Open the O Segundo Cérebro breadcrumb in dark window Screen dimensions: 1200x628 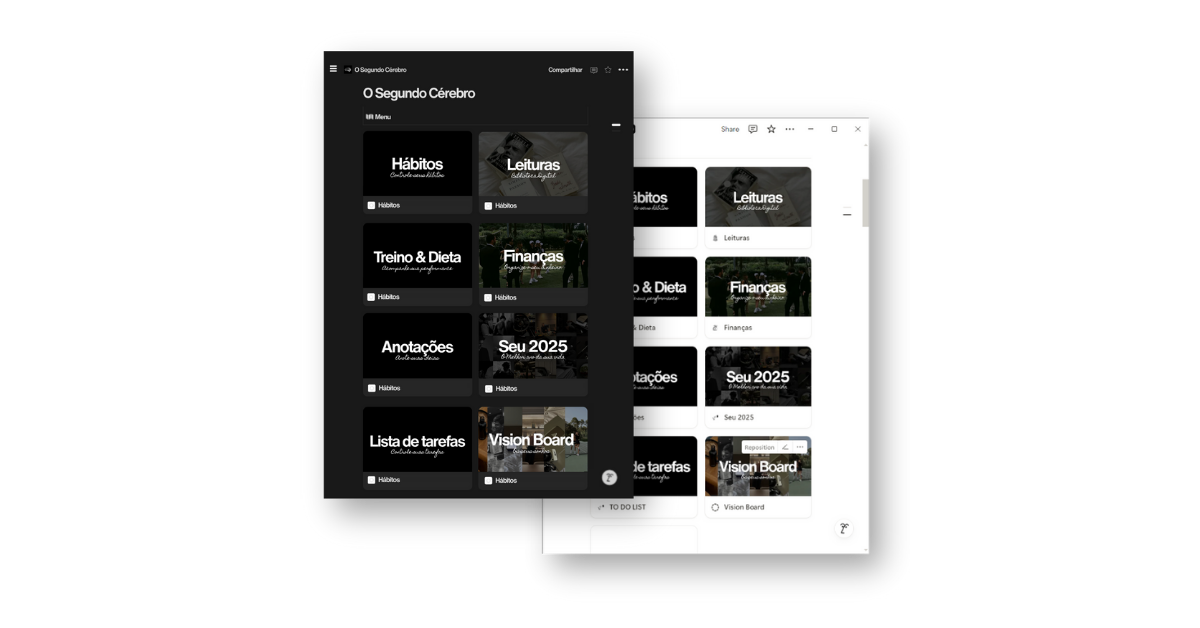[380, 70]
